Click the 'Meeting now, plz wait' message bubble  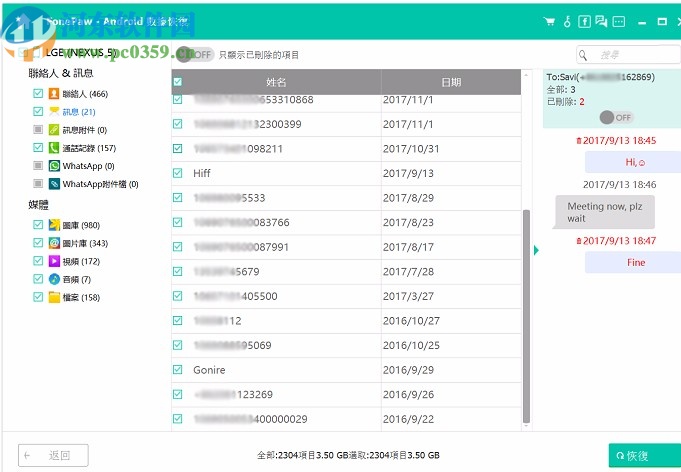(x=604, y=212)
